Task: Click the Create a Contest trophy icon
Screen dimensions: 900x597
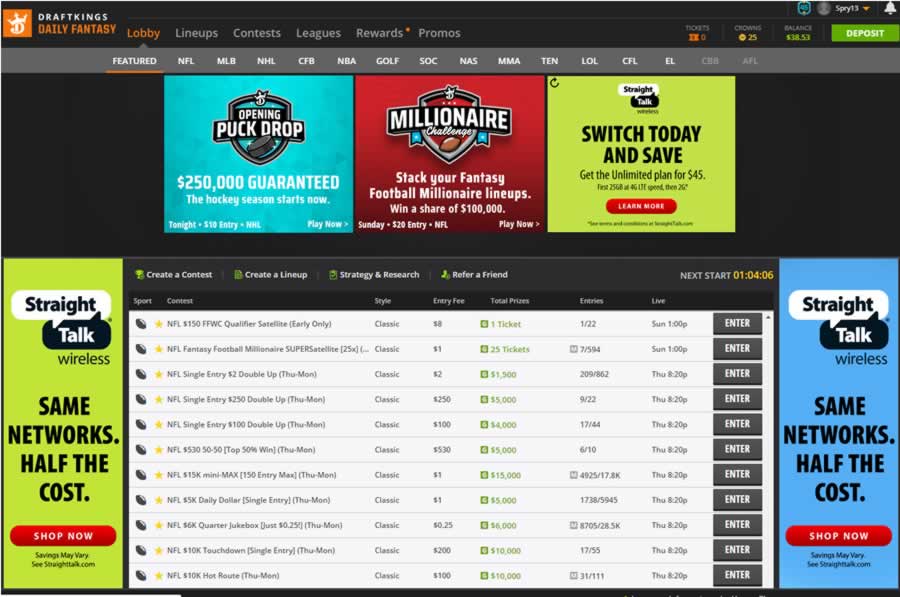Action: point(139,274)
